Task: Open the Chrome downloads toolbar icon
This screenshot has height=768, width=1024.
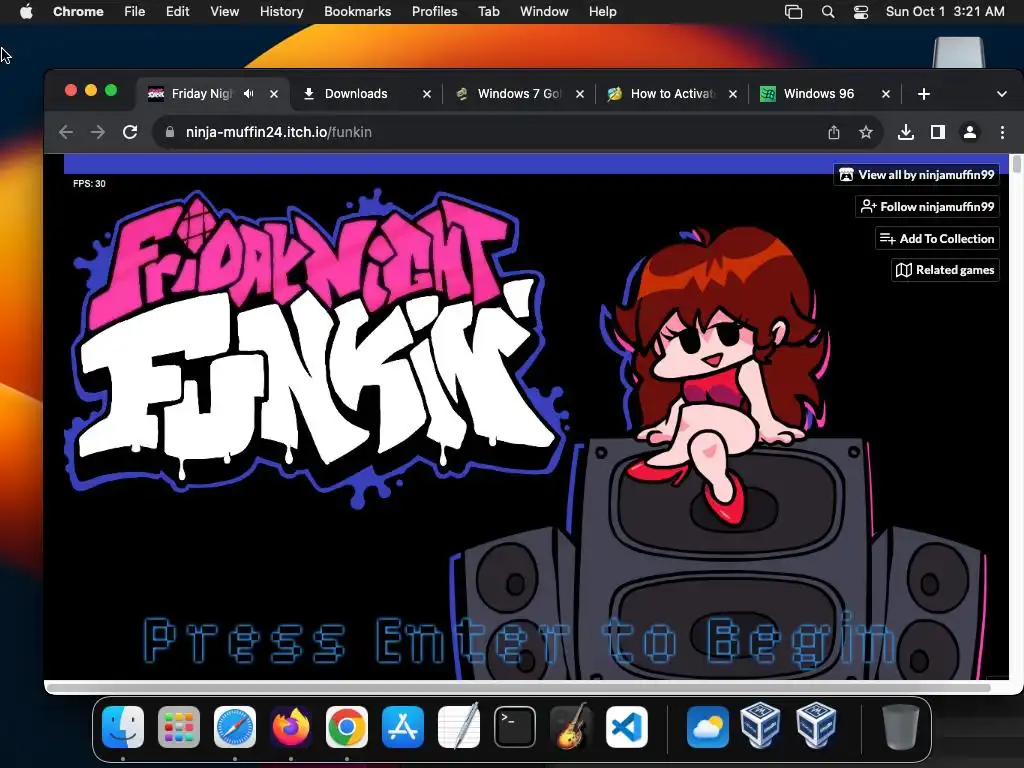Action: (906, 133)
